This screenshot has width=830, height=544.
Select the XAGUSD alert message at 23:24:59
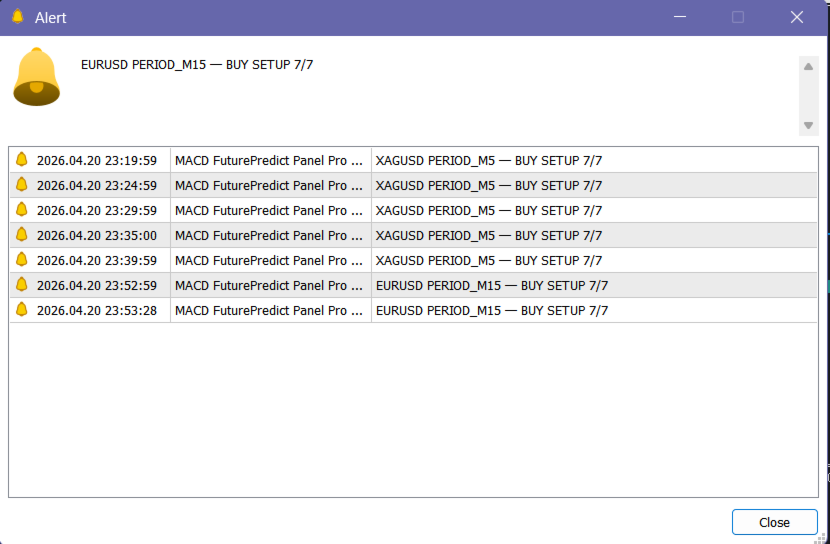489,185
